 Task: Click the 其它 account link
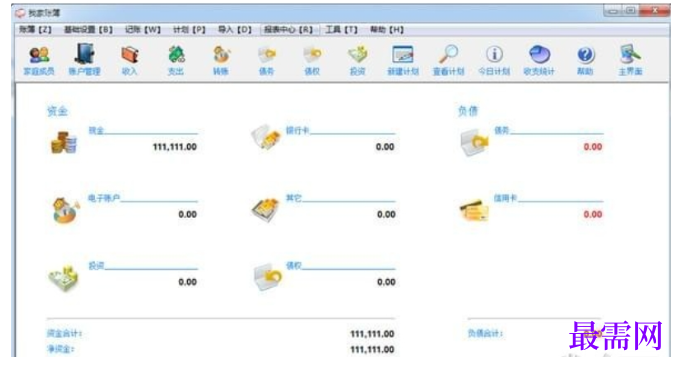pos(294,198)
